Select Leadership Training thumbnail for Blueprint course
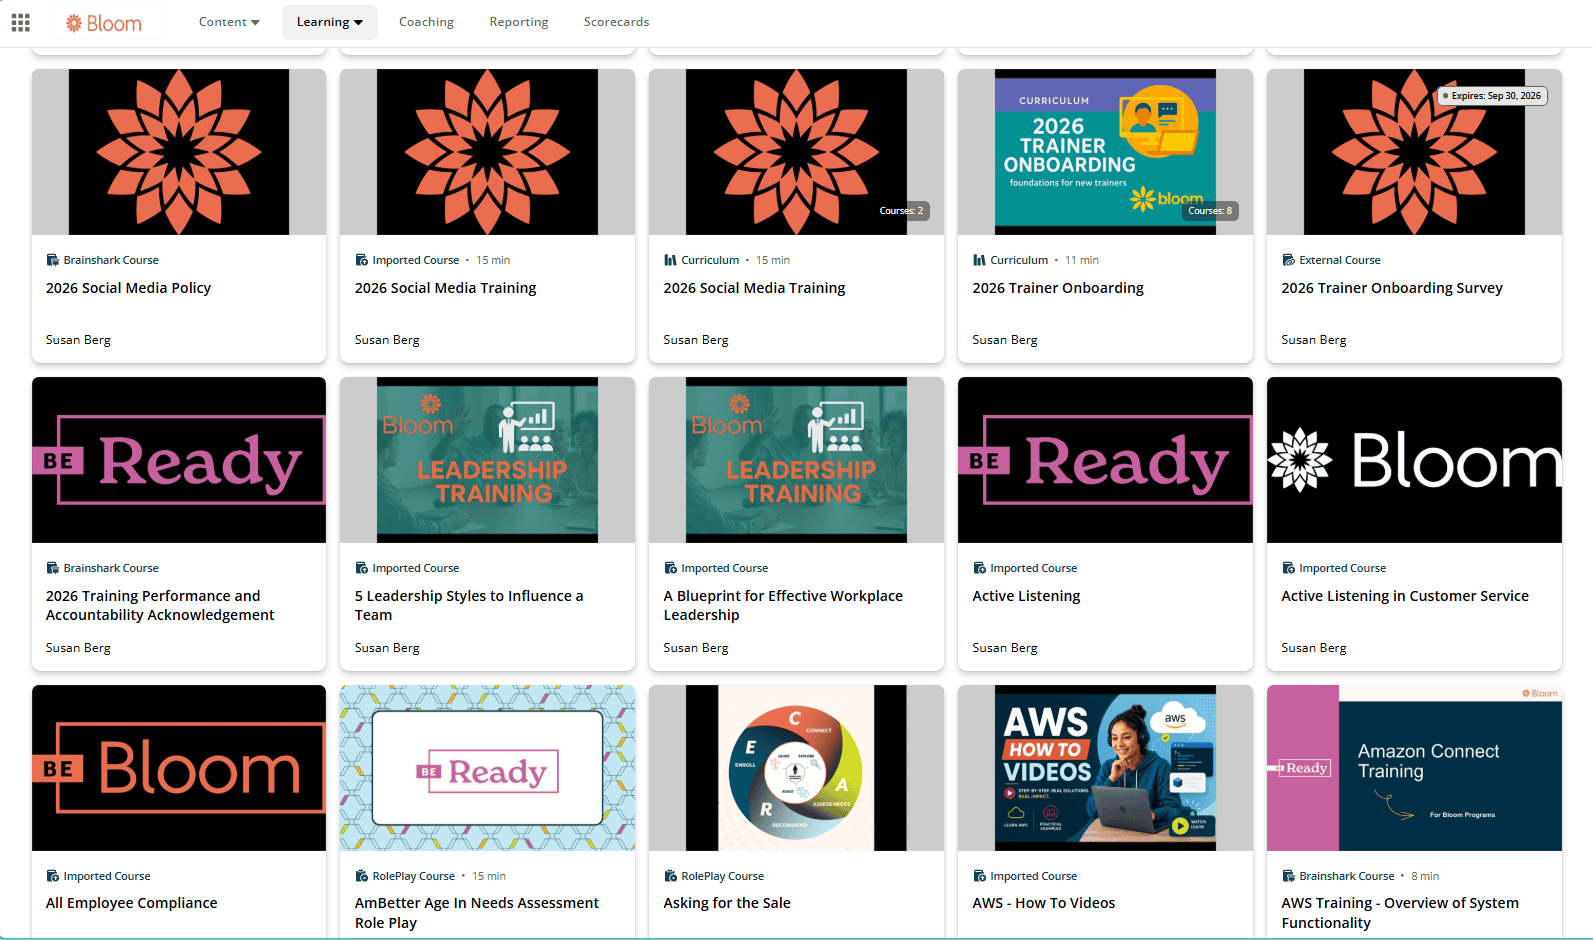1593x940 pixels. [x=796, y=460]
